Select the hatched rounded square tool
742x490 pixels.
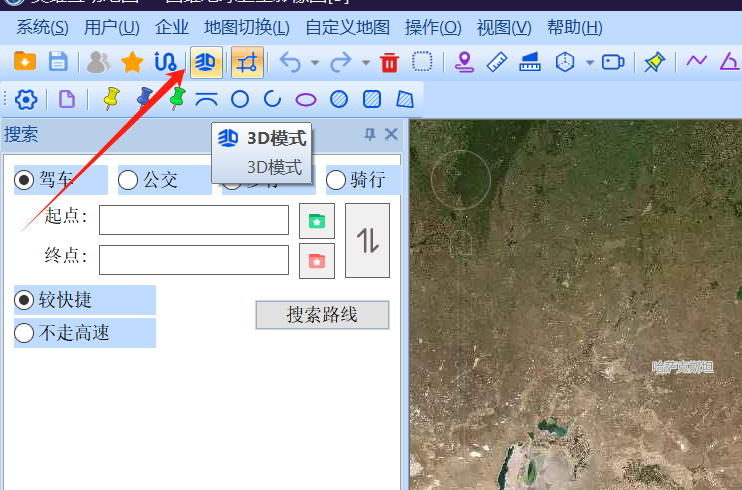tap(372, 99)
